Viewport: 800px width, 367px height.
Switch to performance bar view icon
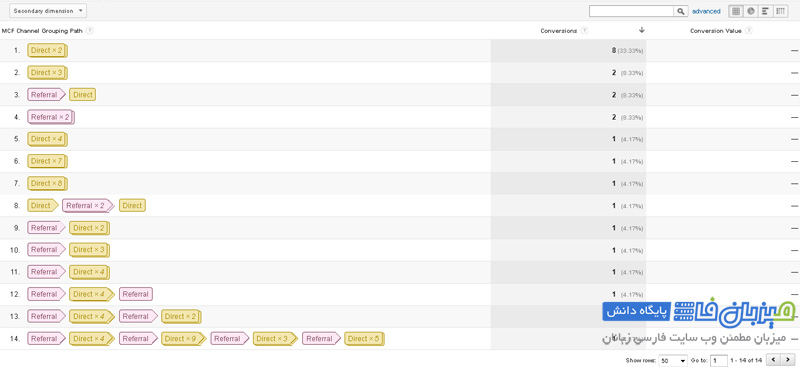click(x=765, y=11)
